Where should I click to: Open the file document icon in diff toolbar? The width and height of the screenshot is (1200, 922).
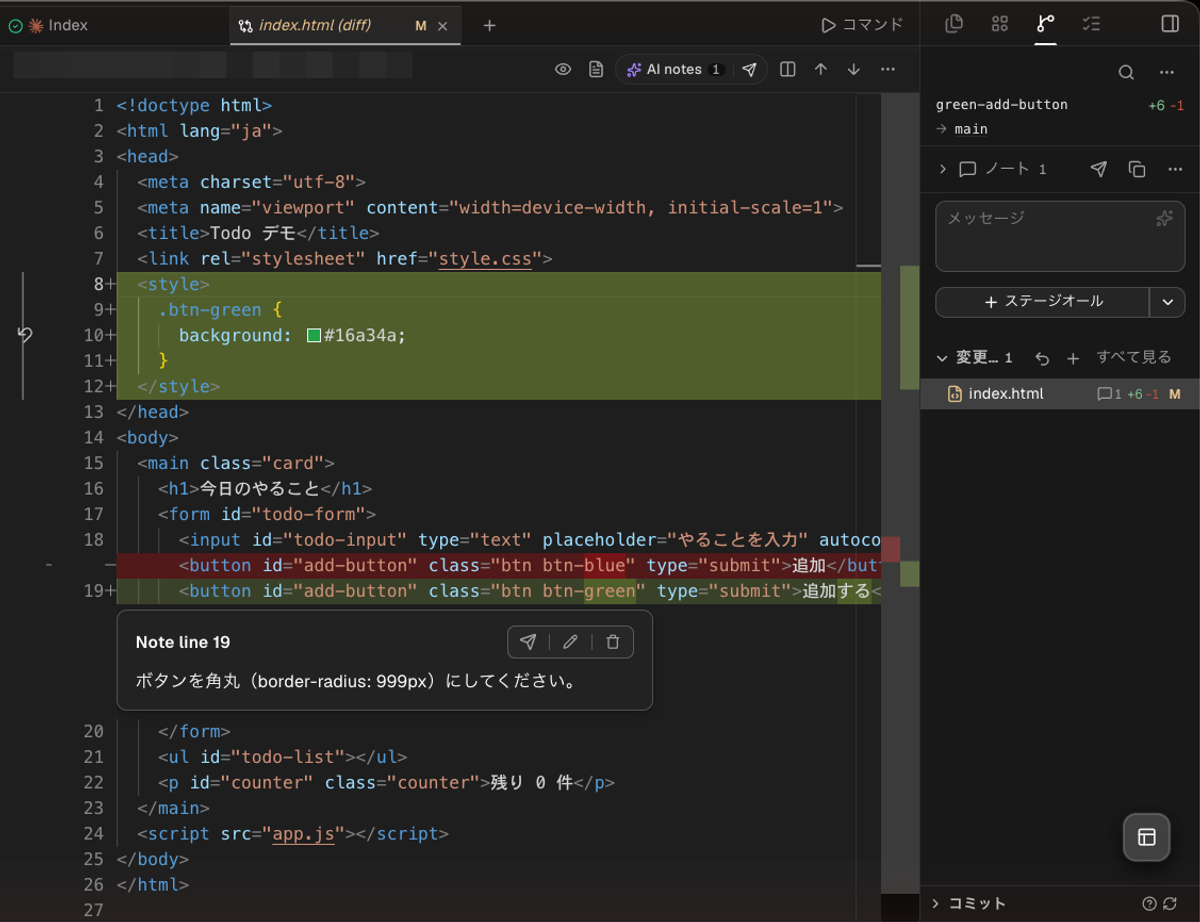click(x=596, y=69)
